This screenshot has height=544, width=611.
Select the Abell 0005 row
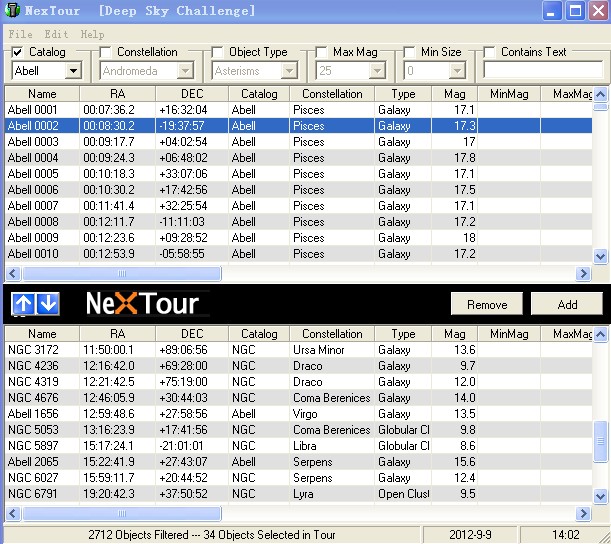coord(298,174)
